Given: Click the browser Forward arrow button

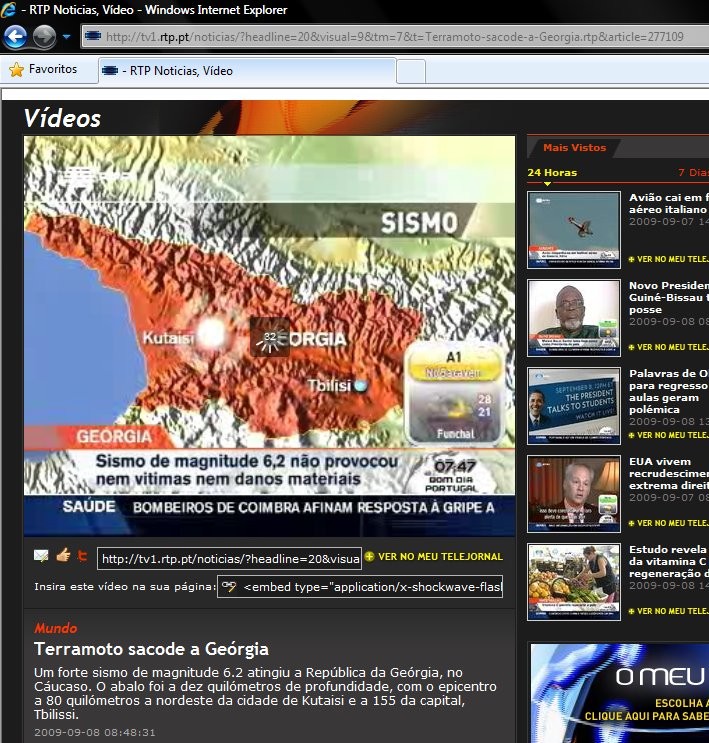Looking at the screenshot, I should pos(45,36).
